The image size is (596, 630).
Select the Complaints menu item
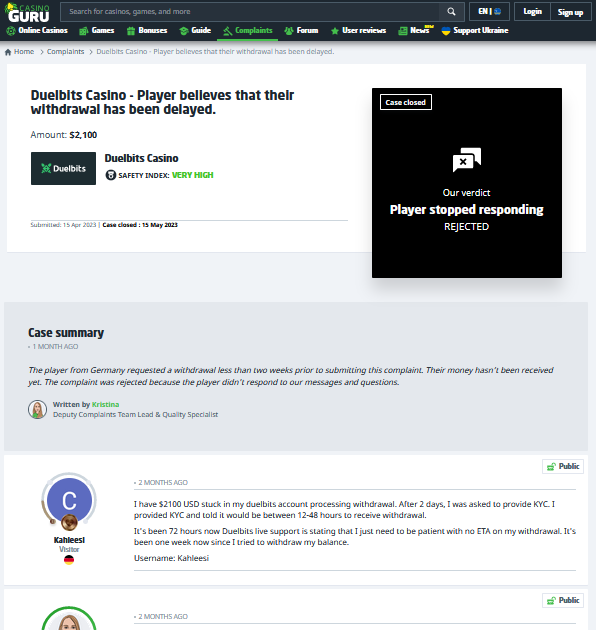coord(248,31)
